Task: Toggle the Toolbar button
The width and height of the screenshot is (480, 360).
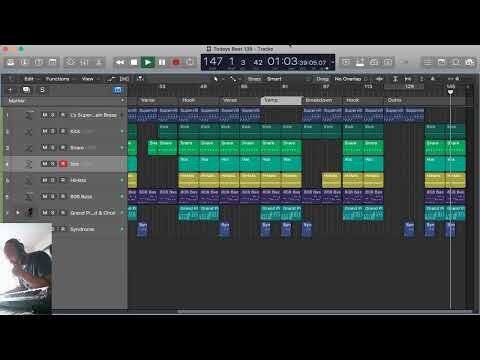Action: [x=52, y=62]
